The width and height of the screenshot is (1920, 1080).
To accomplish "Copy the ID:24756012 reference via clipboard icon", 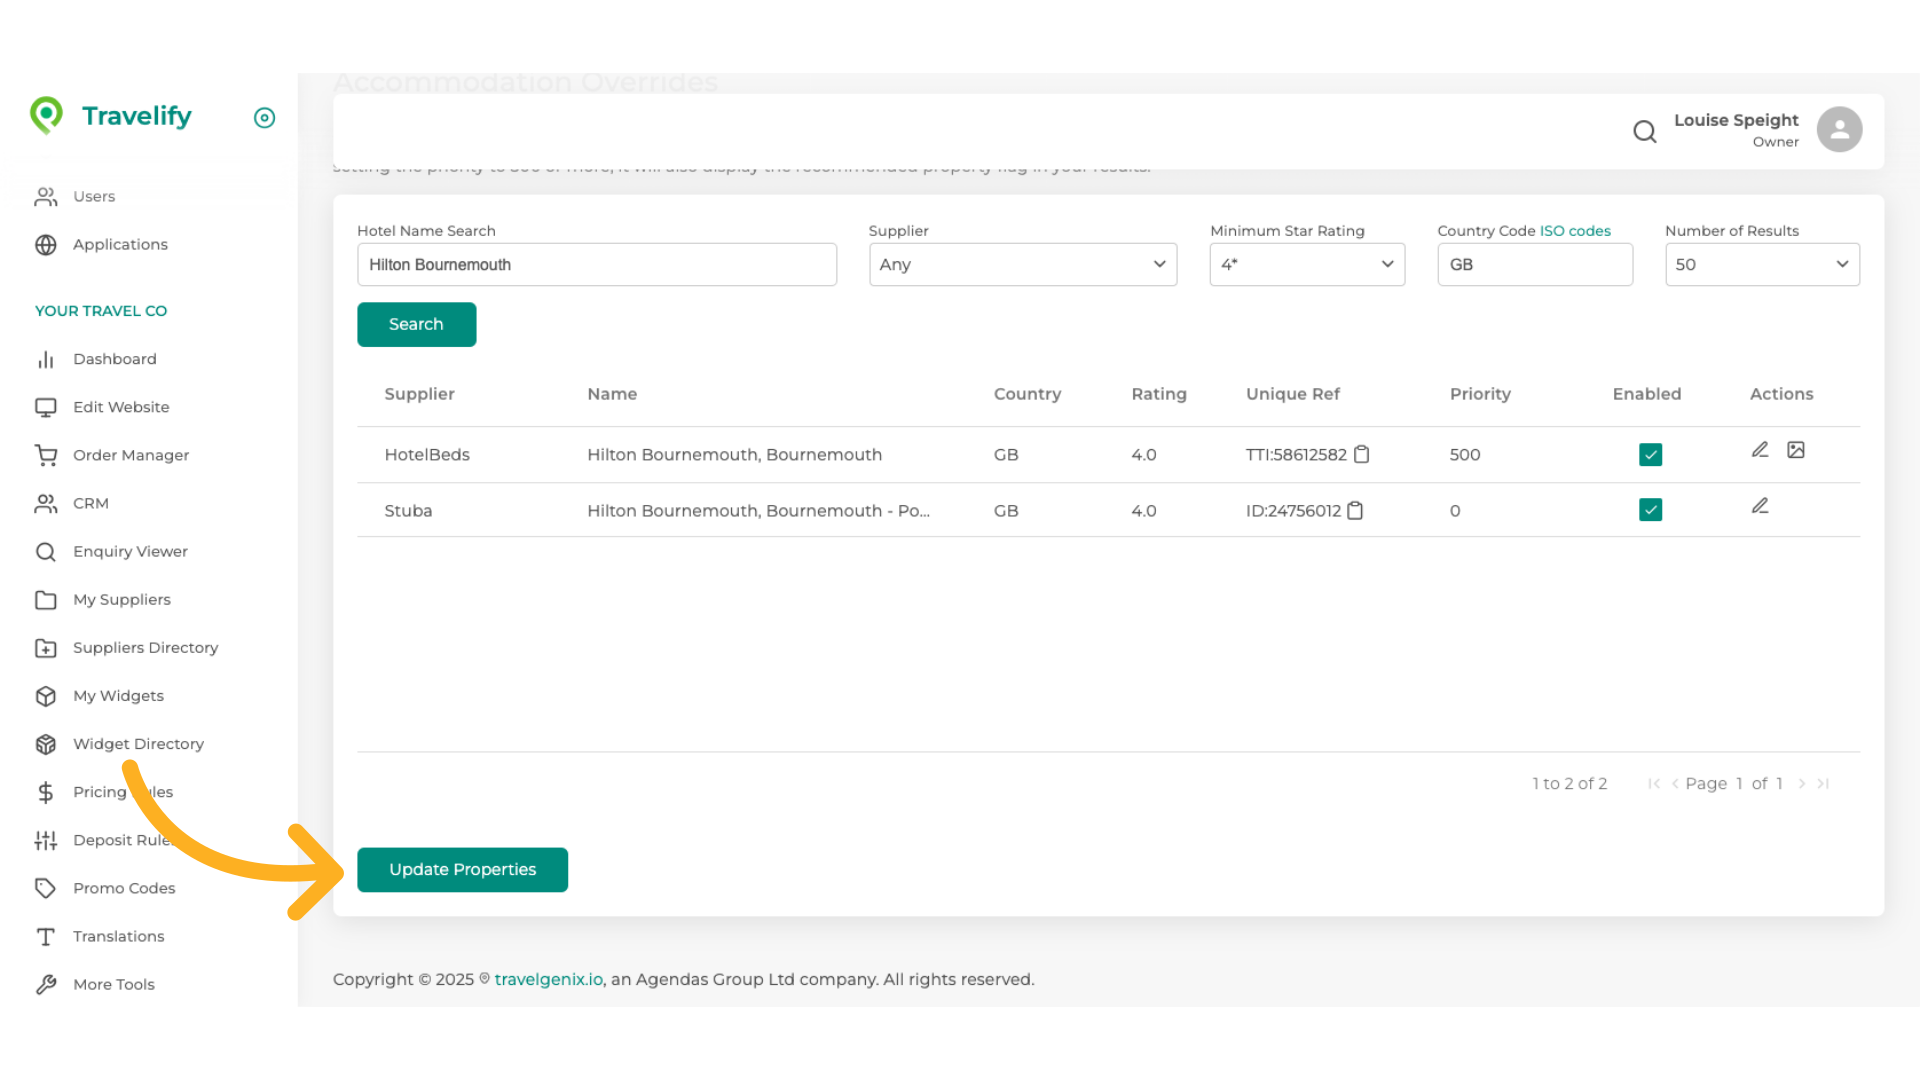I will coord(1355,510).
